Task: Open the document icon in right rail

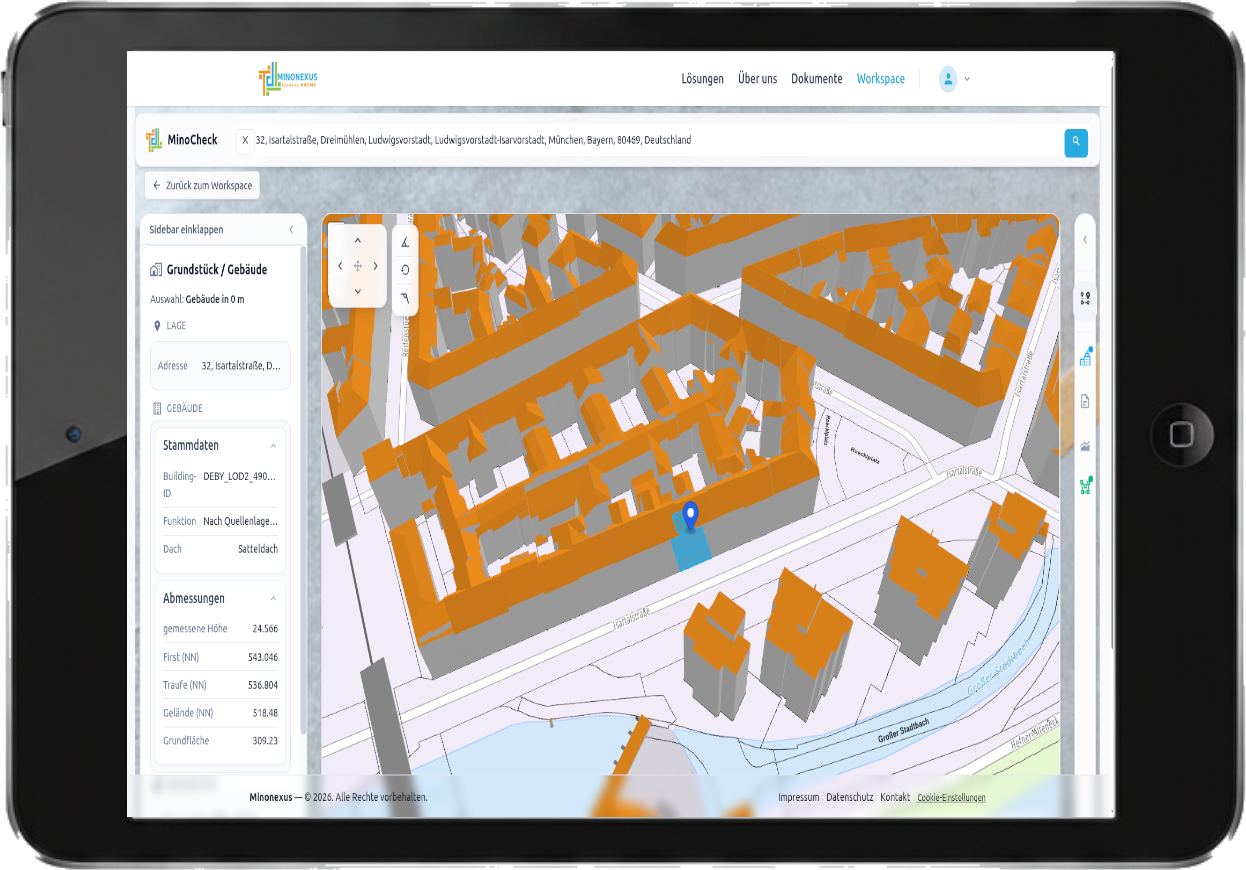Action: coord(1085,402)
